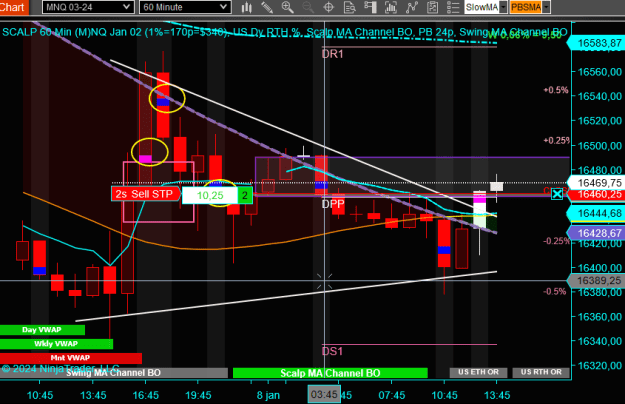The image size is (625, 404).
Task: Click the 16320,00 price axis label
Action: pyautogui.click(x=599, y=365)
